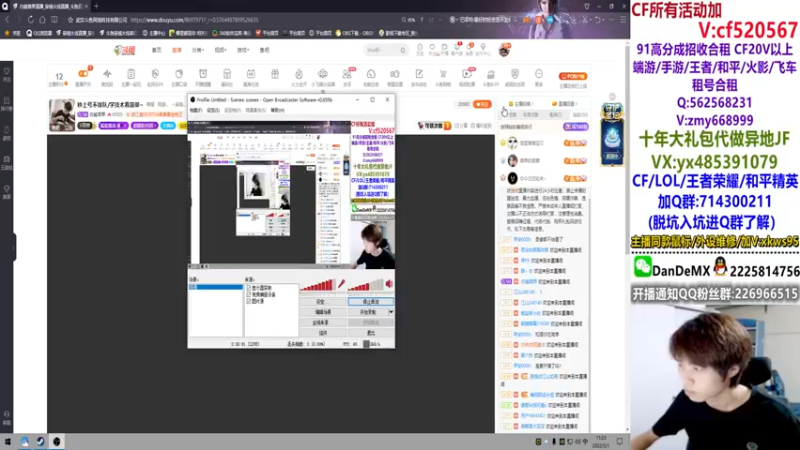
Task: Open the notification center in the taskbar
Action: [619, 441]
